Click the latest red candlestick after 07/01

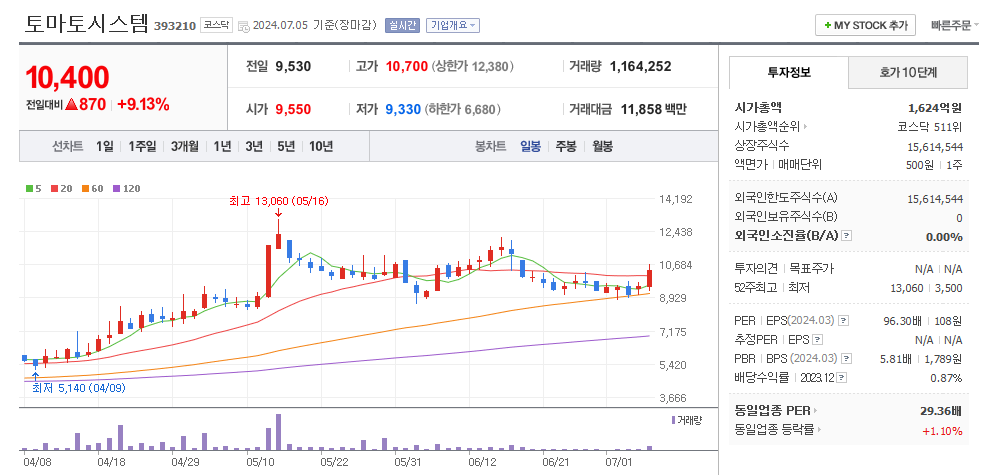point(649,278)
